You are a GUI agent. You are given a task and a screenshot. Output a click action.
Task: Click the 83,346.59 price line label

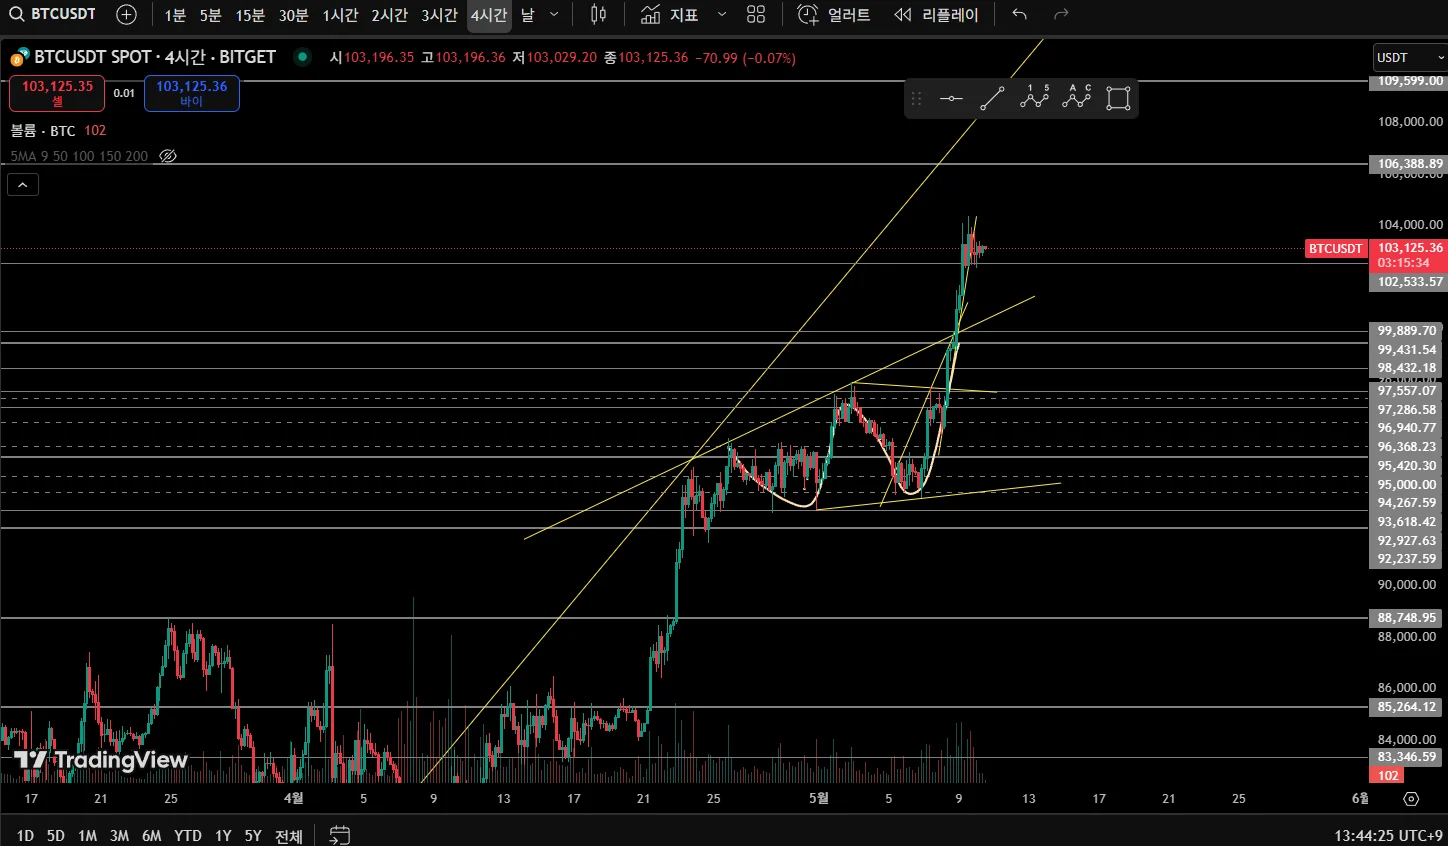(x=1407, y=757)
